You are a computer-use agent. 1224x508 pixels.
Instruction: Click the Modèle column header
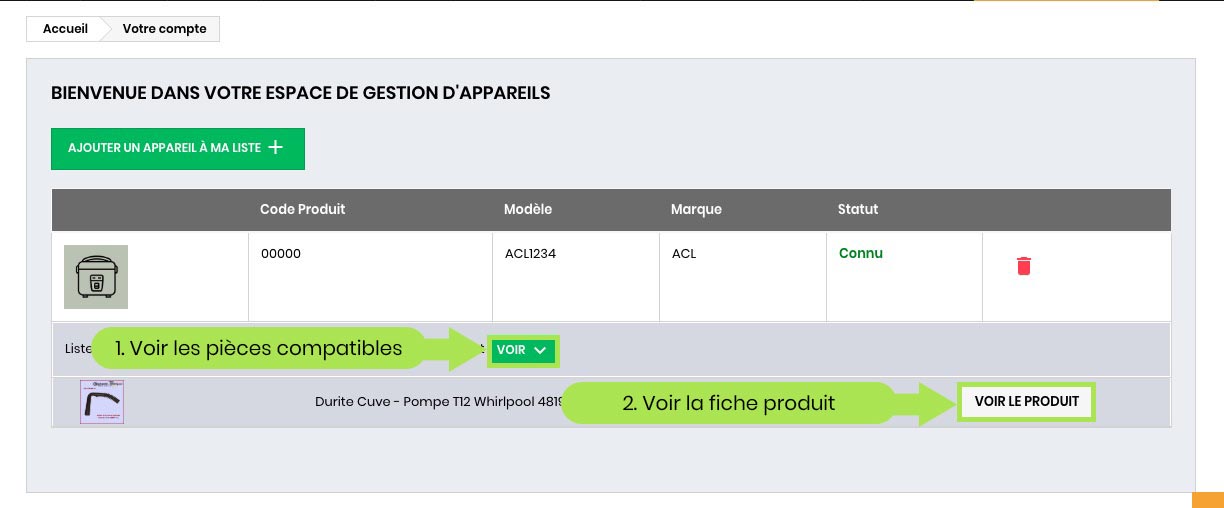528,210
